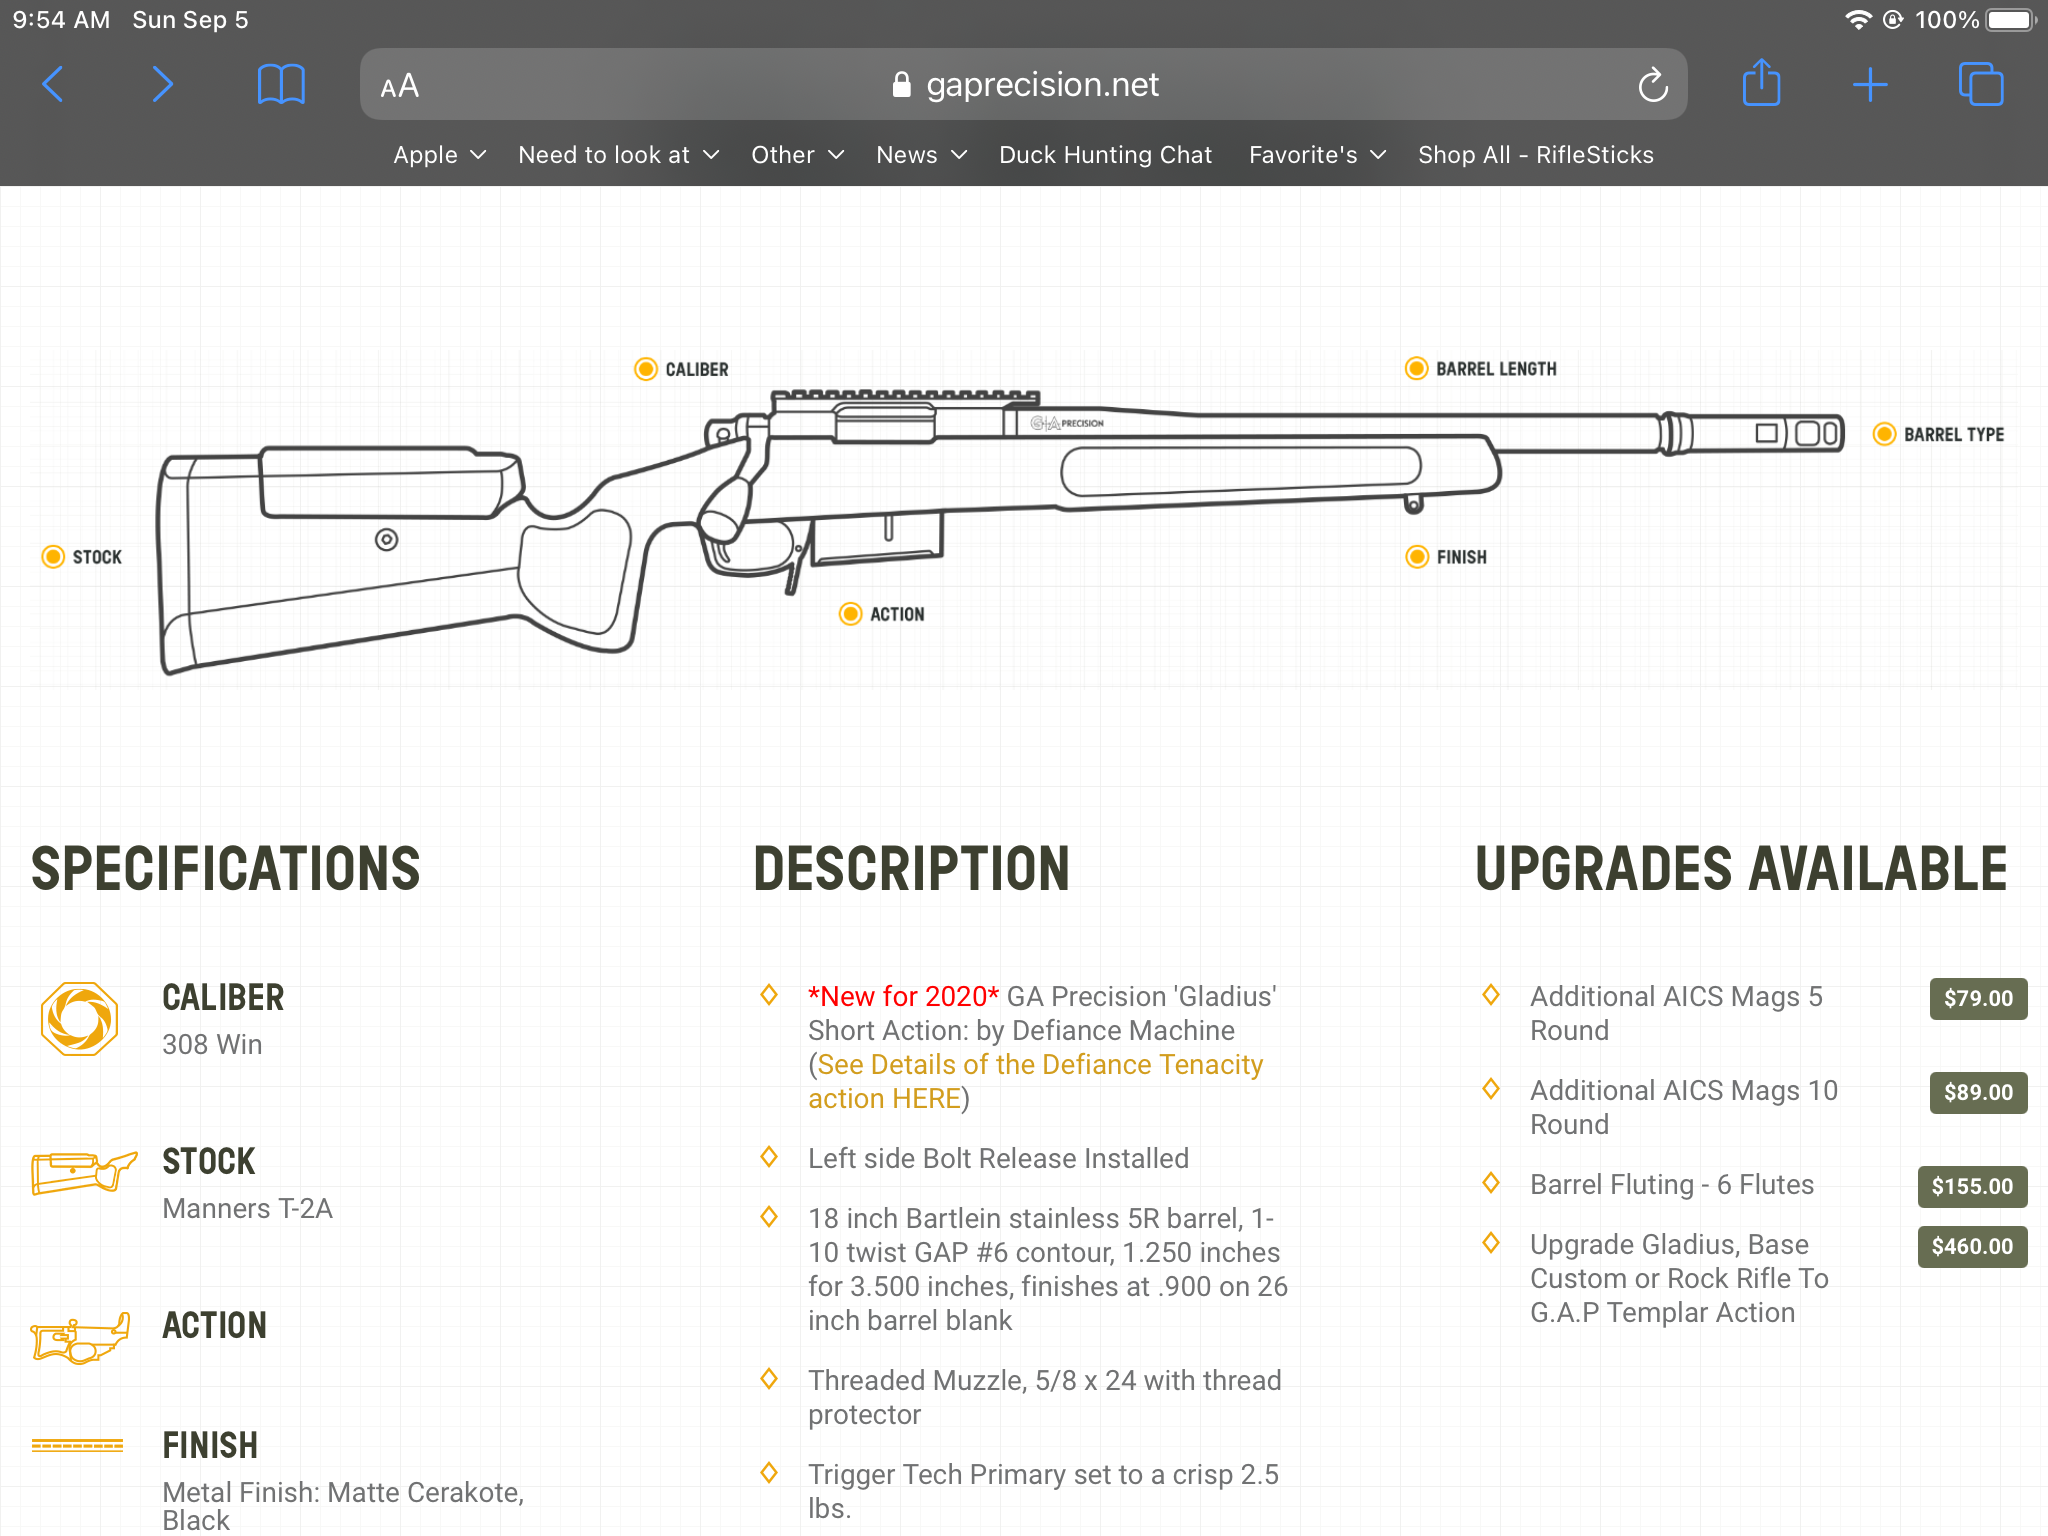Click the $89.00 price badge

(x=1978, y=1092)
